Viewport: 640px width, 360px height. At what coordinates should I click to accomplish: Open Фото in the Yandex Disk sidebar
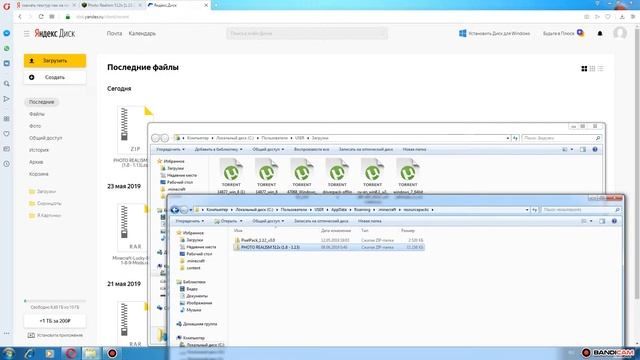click(x=35, y=126)
